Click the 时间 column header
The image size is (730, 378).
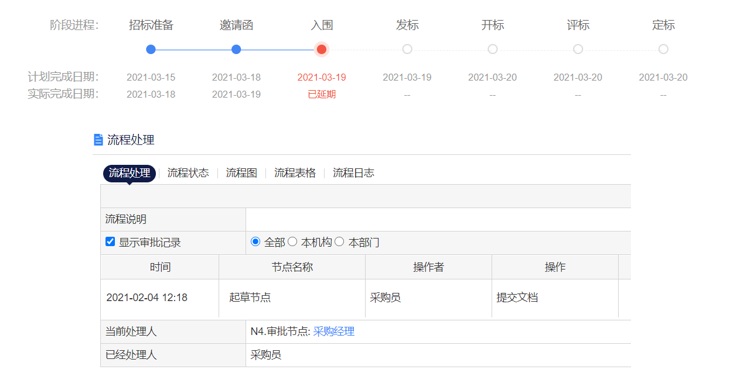160,267
